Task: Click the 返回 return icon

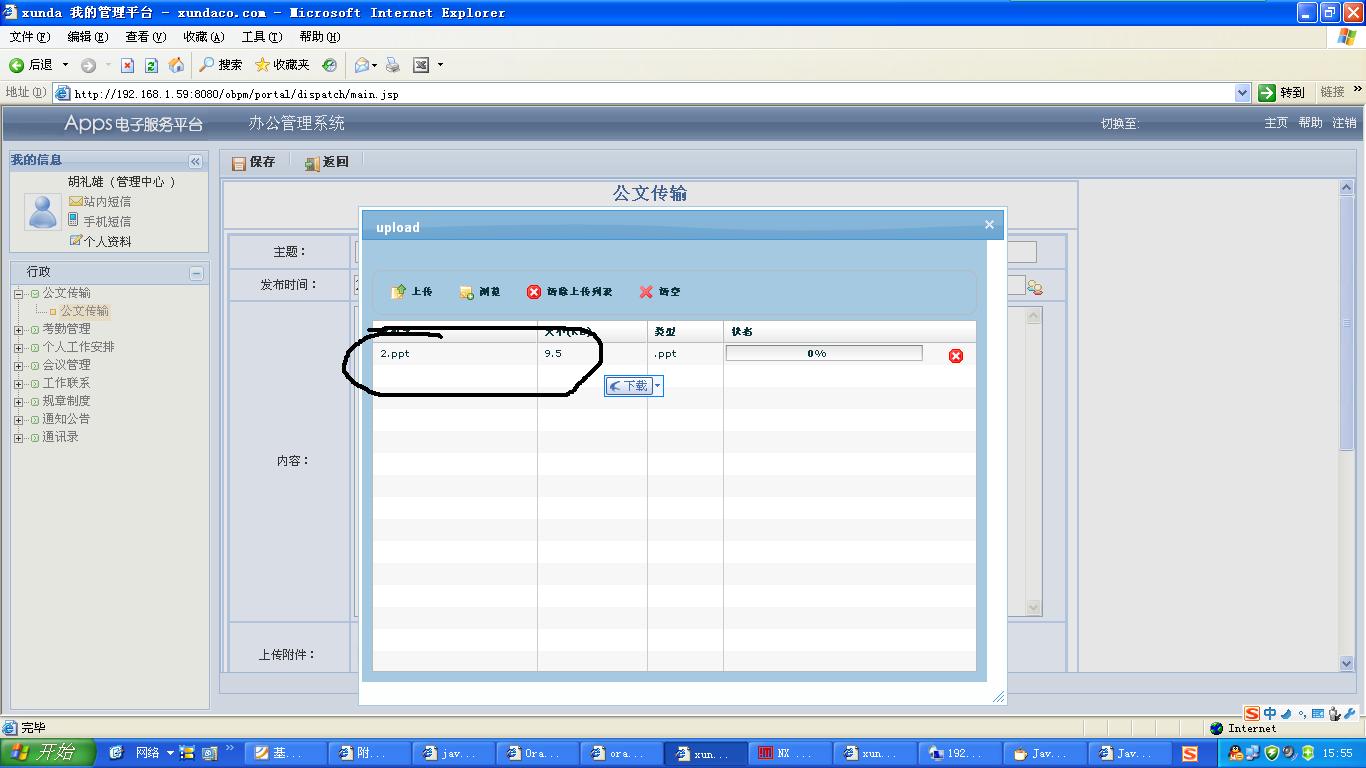Action: [312, 163]
